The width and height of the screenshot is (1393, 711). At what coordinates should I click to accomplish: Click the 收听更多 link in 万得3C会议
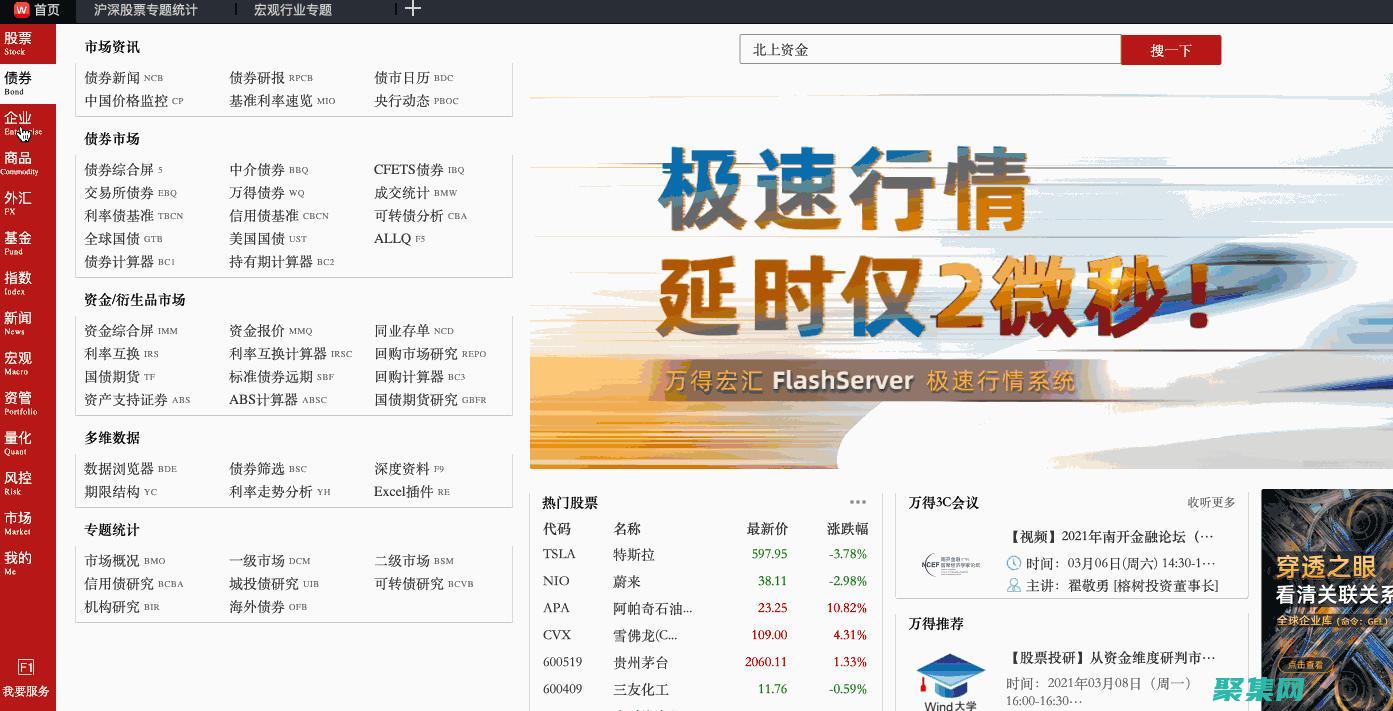pyautogui.click(x=1210, y=503)
